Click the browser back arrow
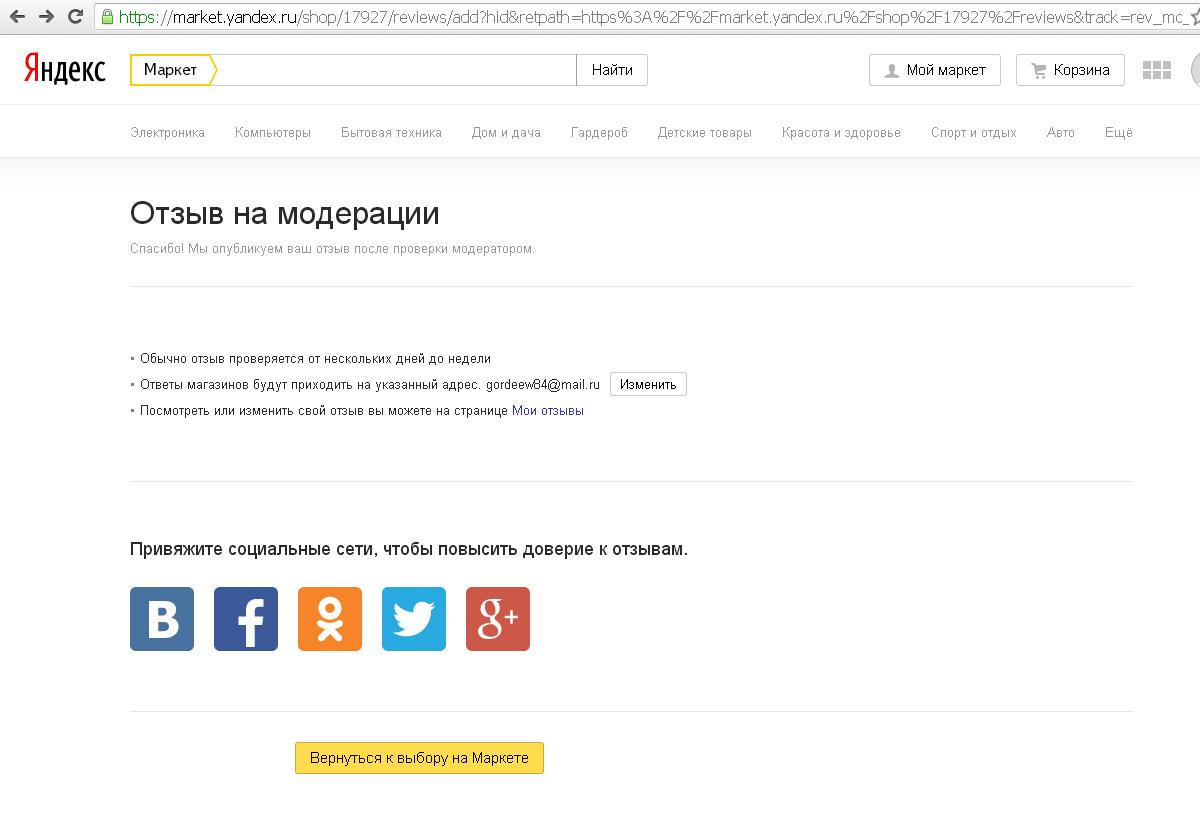 (x=17, y=16)
